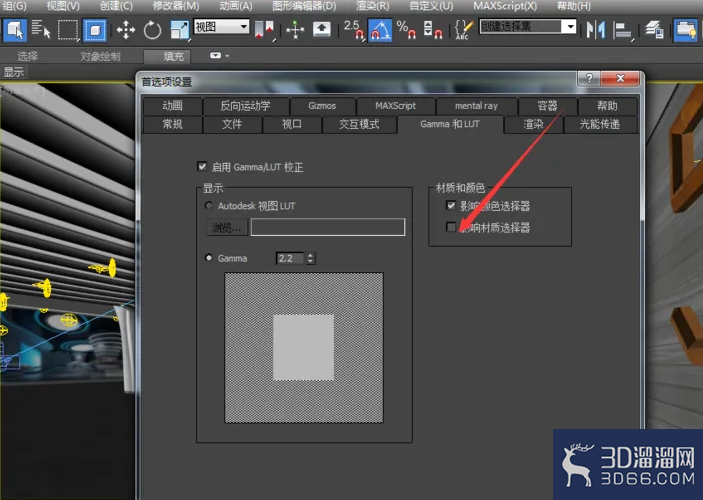The image size is (703, 500).
Task: Select Autodesk 视图 LUT radio button
Action: [208, 205]
